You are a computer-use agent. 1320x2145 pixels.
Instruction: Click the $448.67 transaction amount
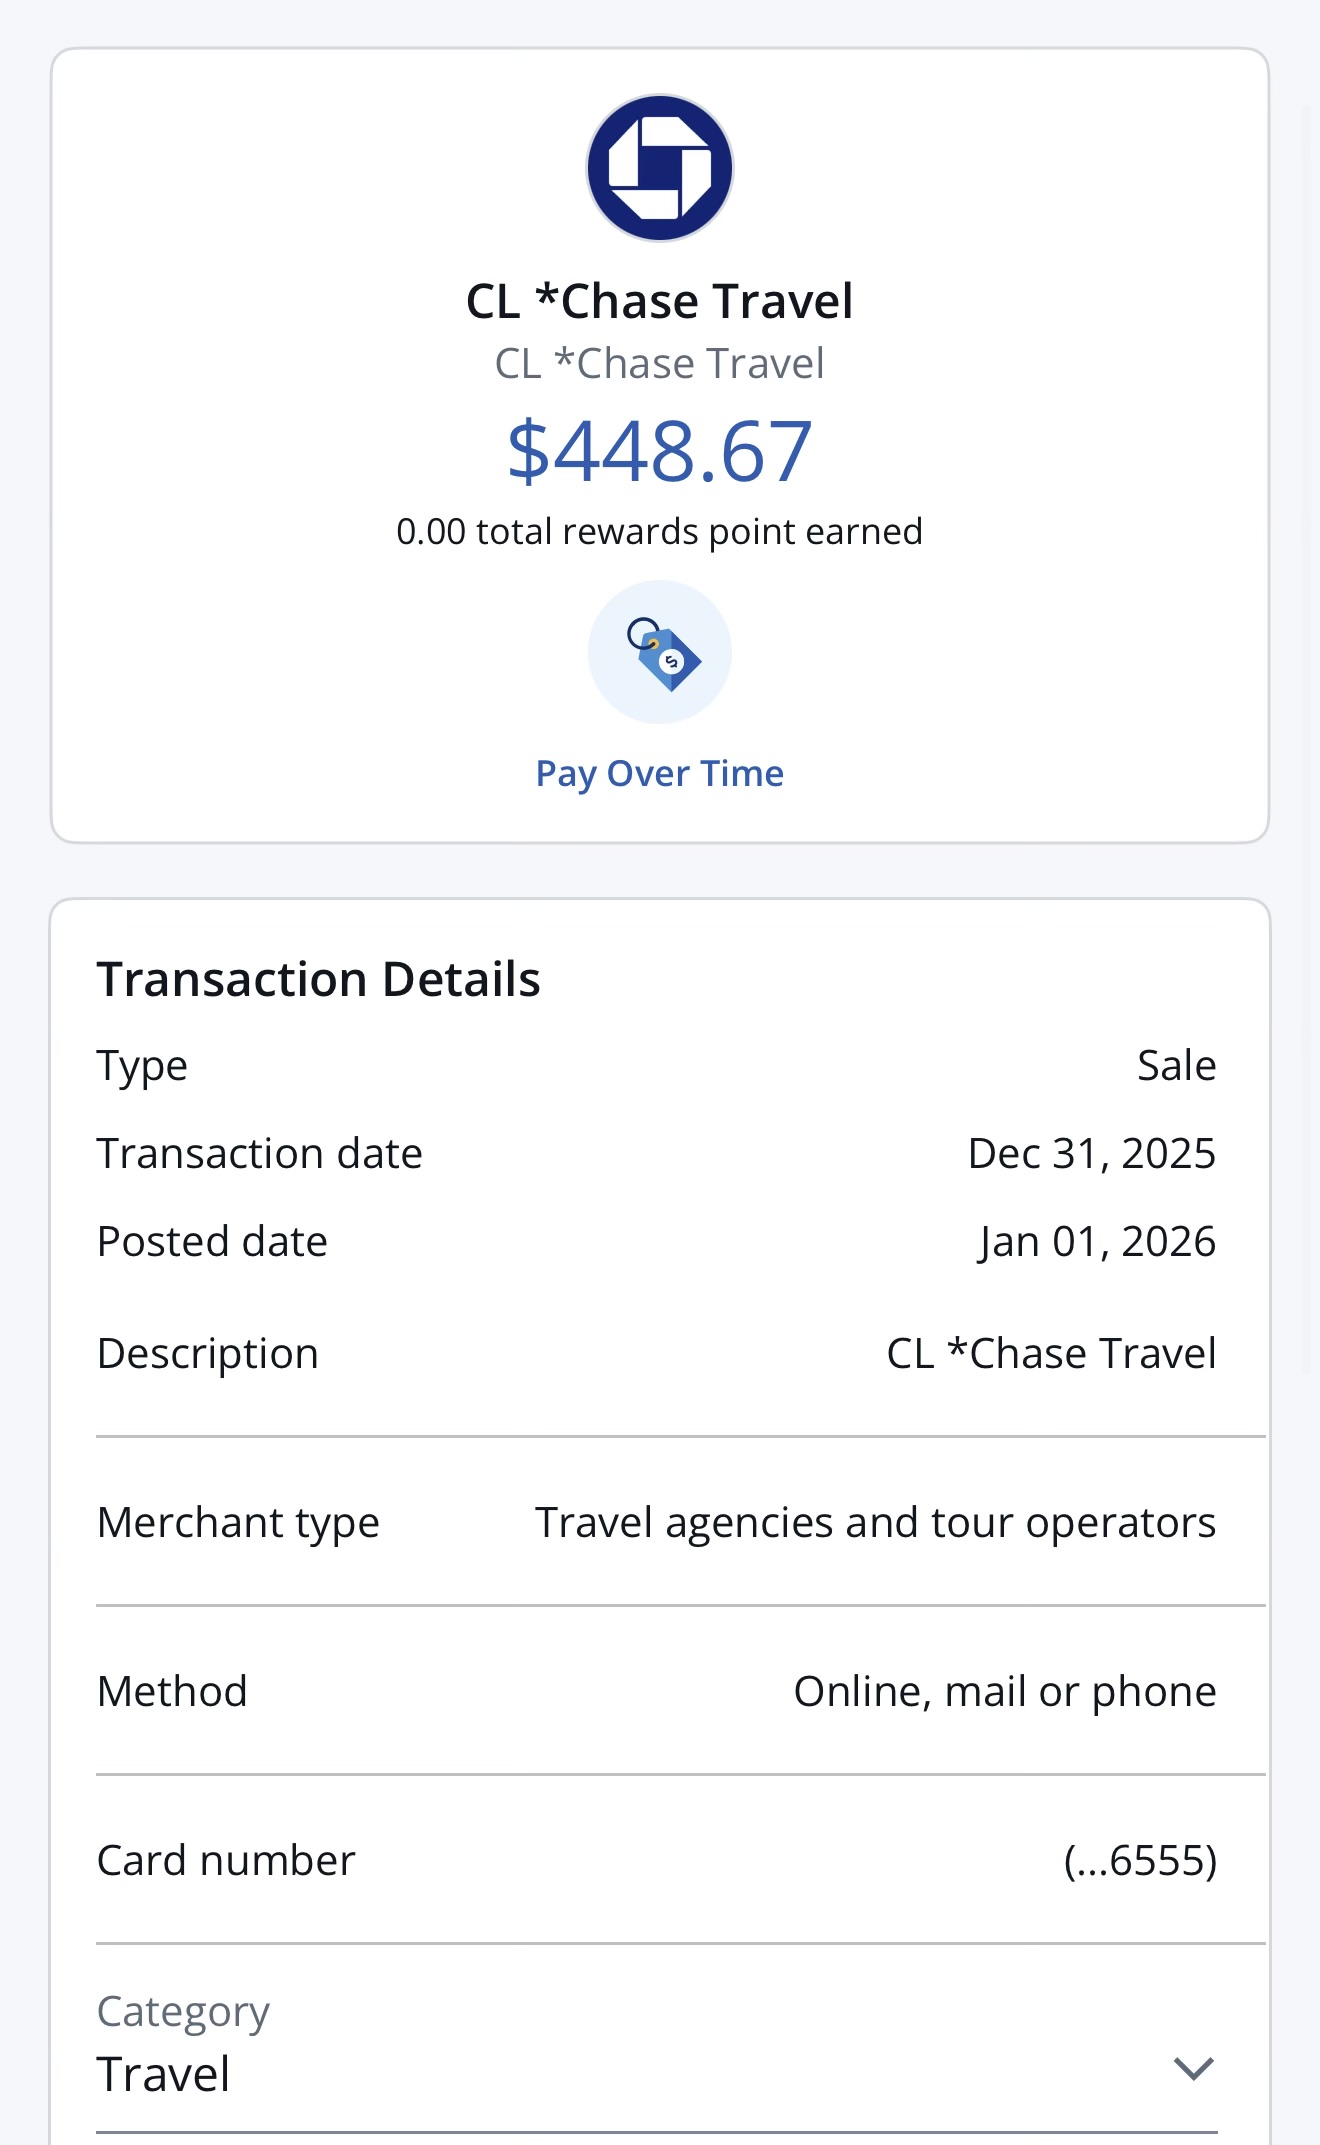pos(659,451)
